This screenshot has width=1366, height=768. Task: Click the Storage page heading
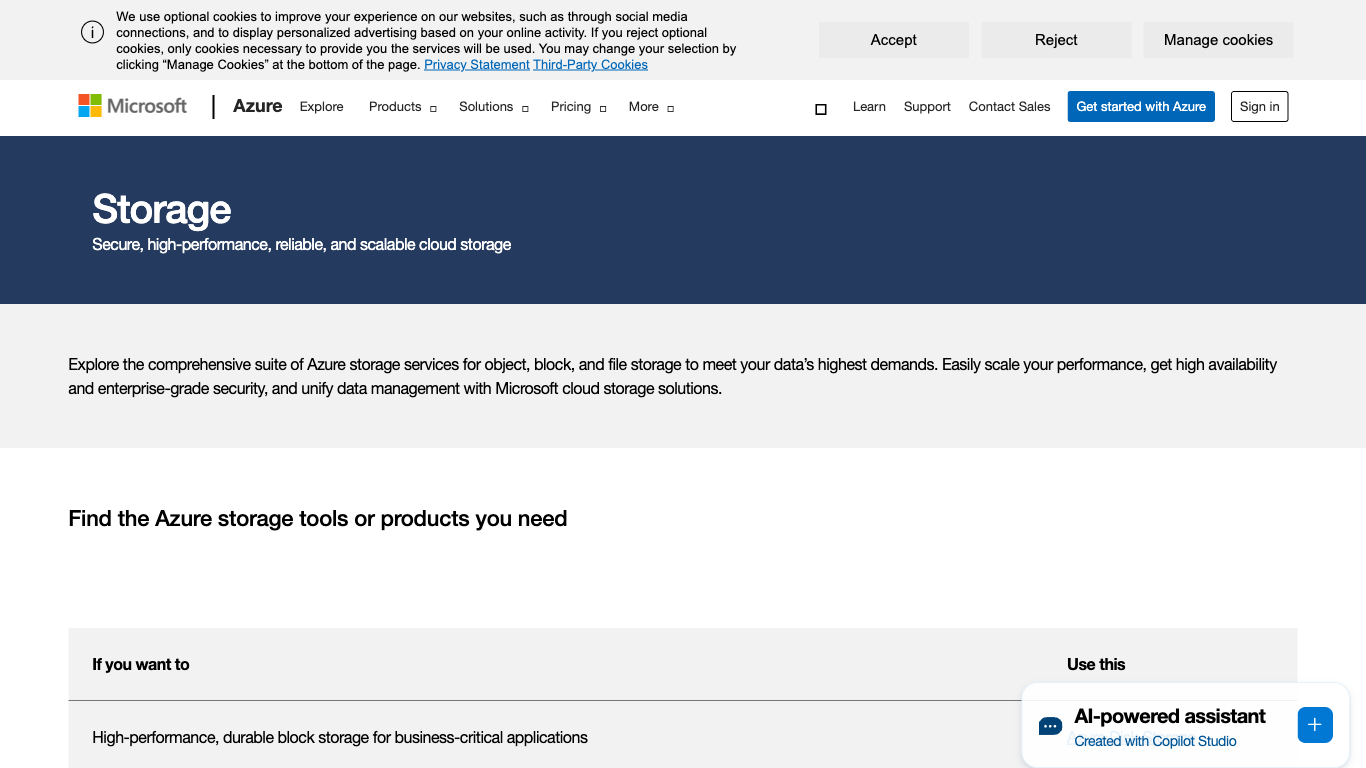pyautogui.click(x=162, y=209)
